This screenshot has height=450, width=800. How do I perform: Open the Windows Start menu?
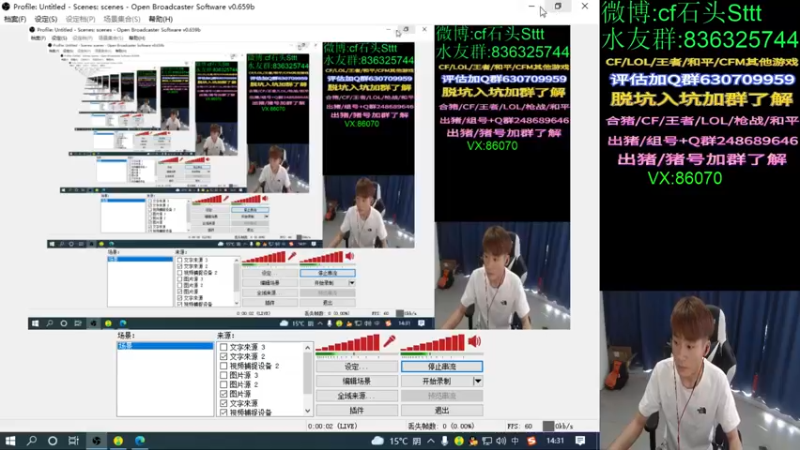point(10,440)
